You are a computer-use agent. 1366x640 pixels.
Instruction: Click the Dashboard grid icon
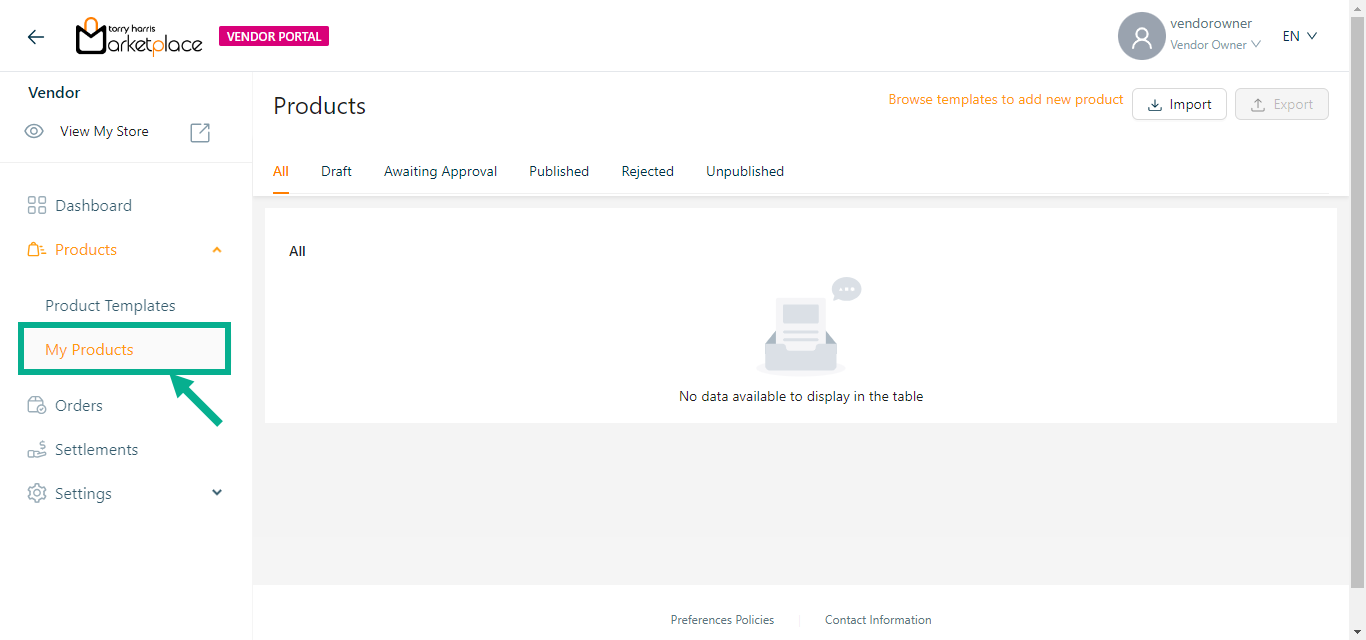[x=37, y=206]
